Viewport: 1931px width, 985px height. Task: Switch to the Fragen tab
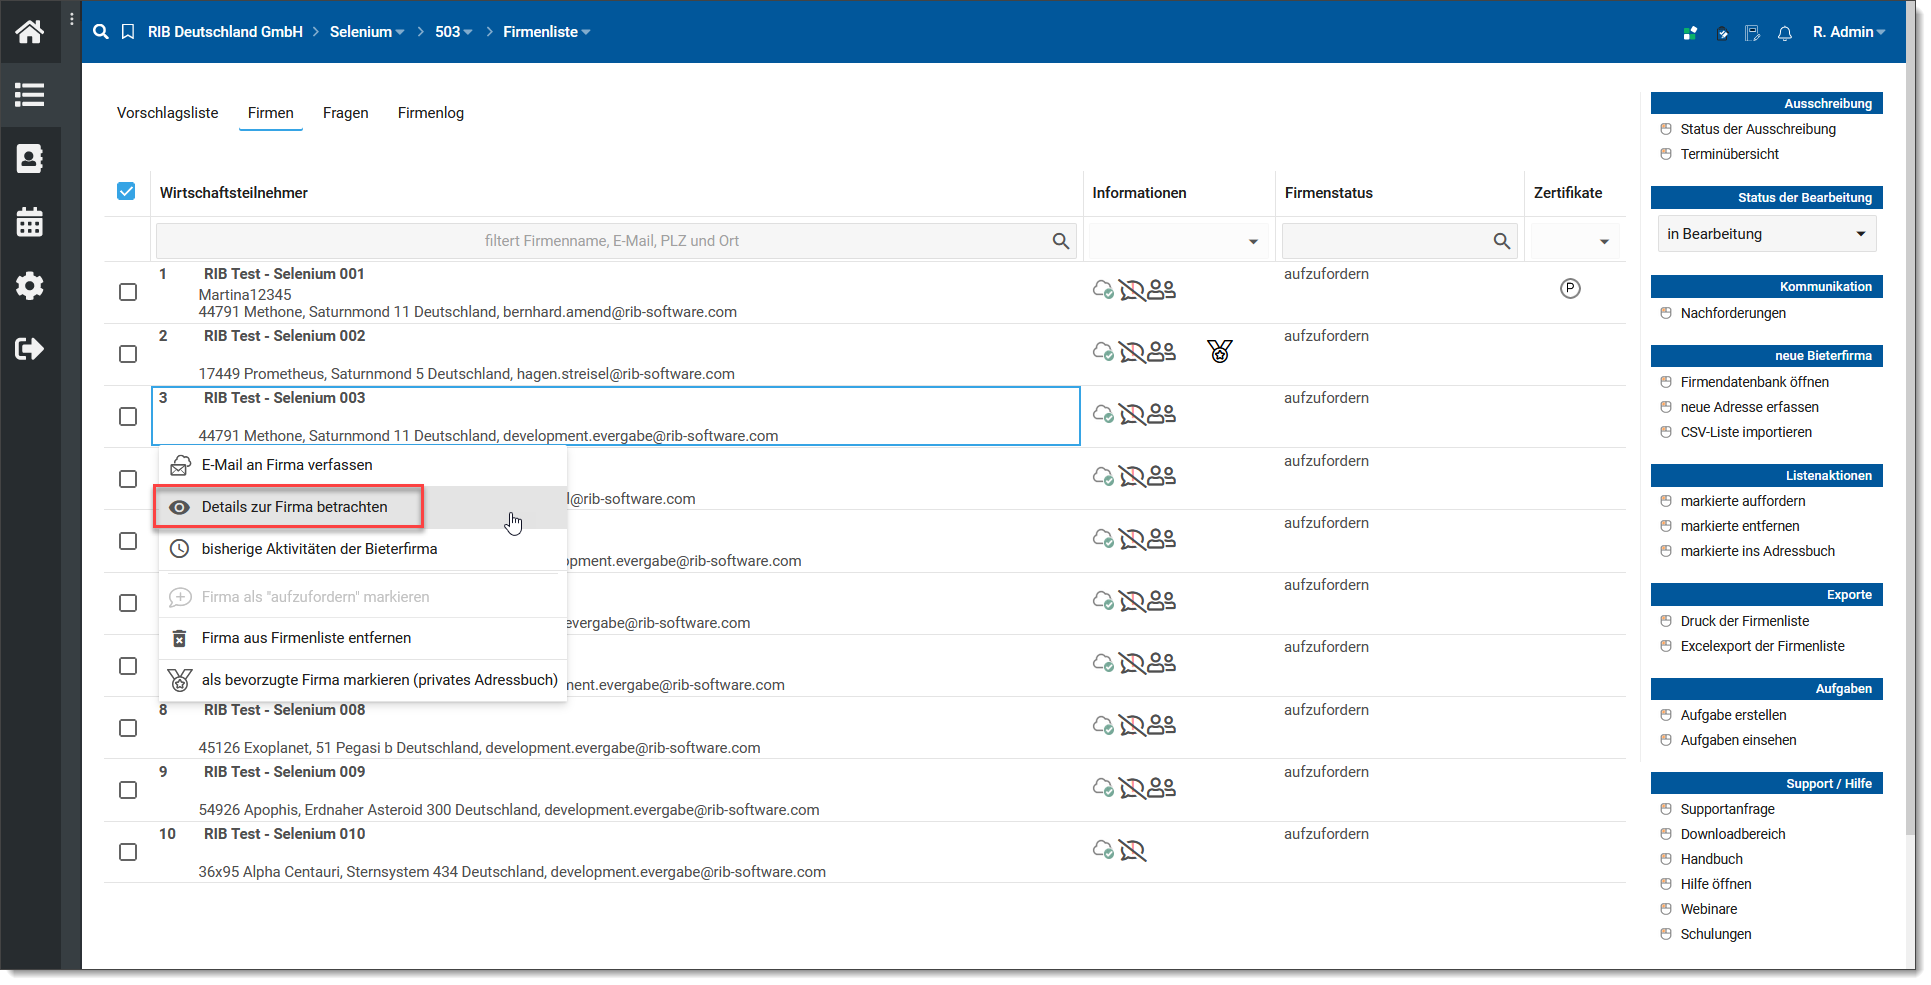point(346,113)
